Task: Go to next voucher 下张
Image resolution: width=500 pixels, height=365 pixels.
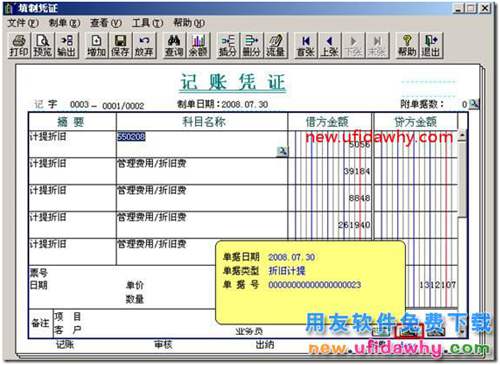Action: click(353, 46)
